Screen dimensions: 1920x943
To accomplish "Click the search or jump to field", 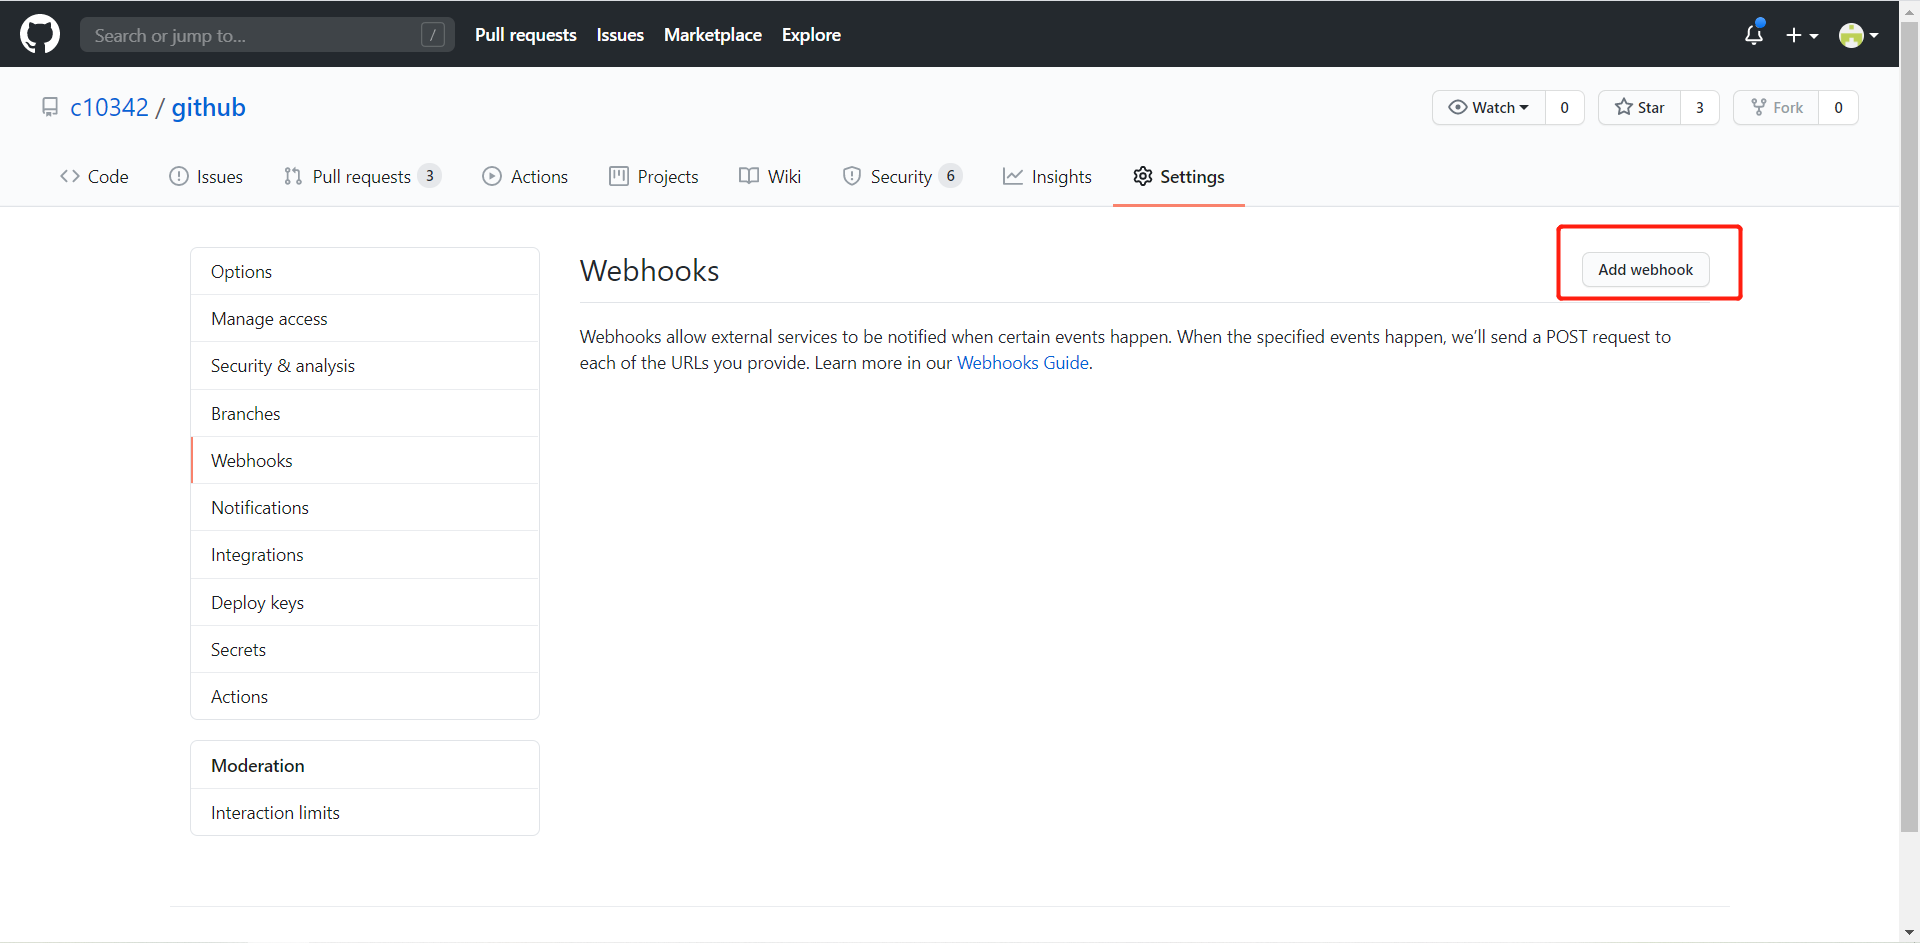I will [x=267, y=35].
